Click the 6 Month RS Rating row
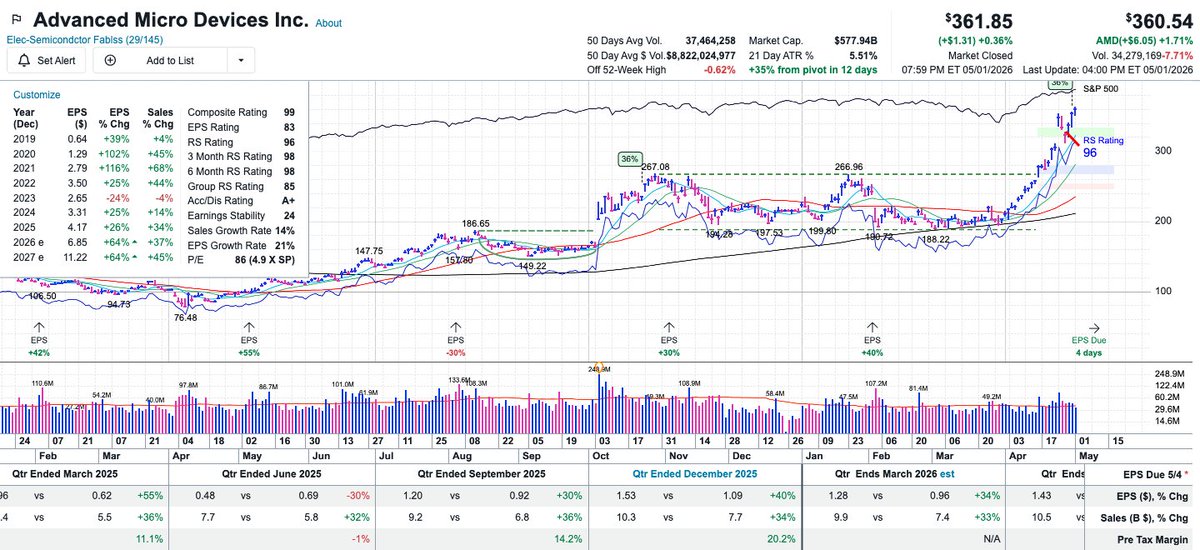The image size is (1200, 550). point(242,171)
